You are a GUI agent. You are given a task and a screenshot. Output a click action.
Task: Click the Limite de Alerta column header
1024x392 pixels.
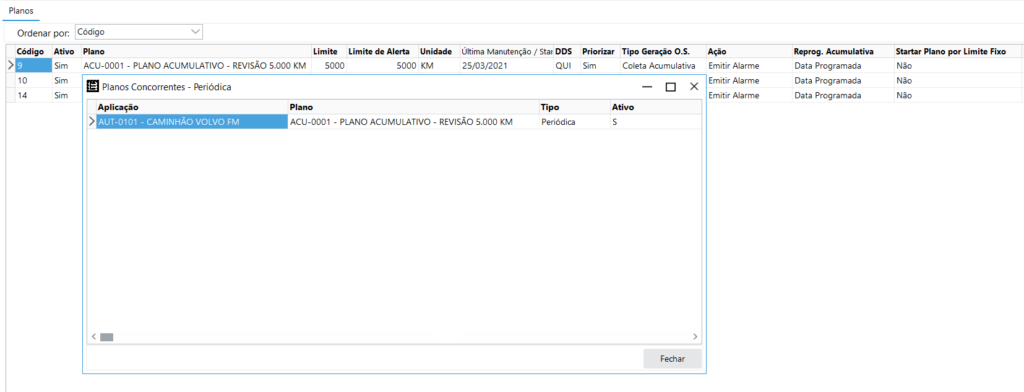coord(381,51)
